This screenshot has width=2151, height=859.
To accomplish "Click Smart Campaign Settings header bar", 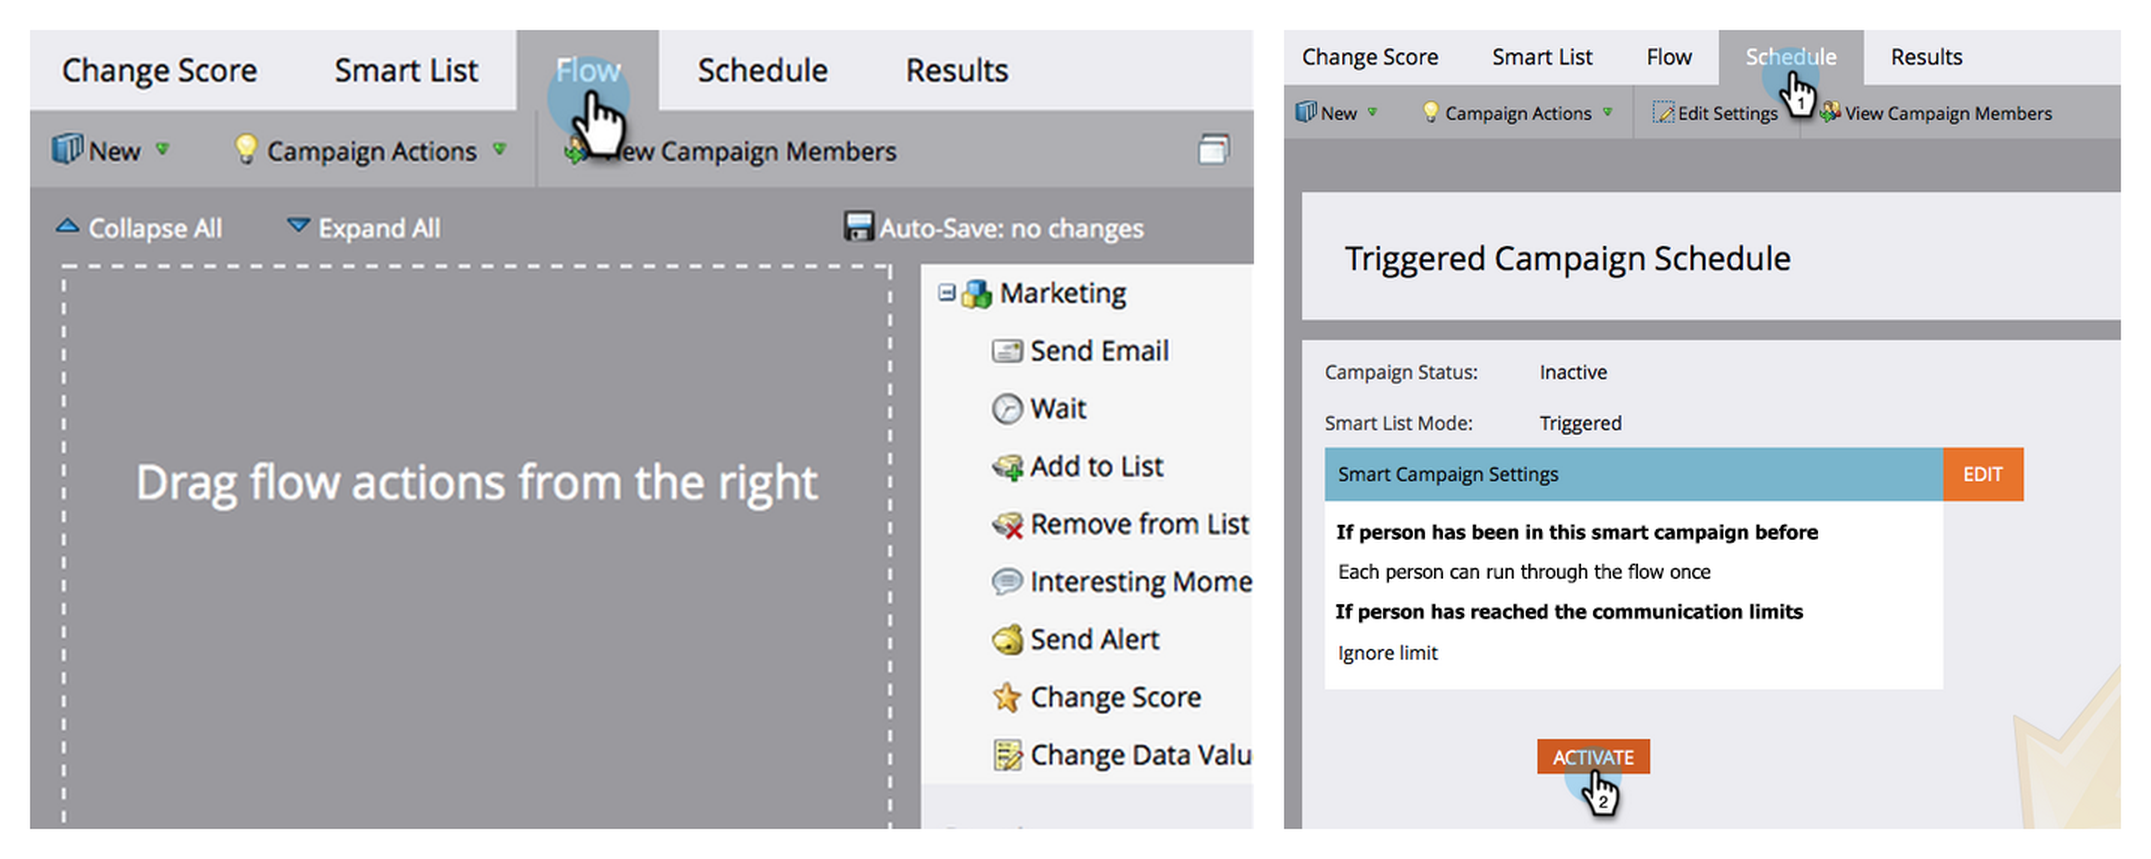I will 1633,474.
